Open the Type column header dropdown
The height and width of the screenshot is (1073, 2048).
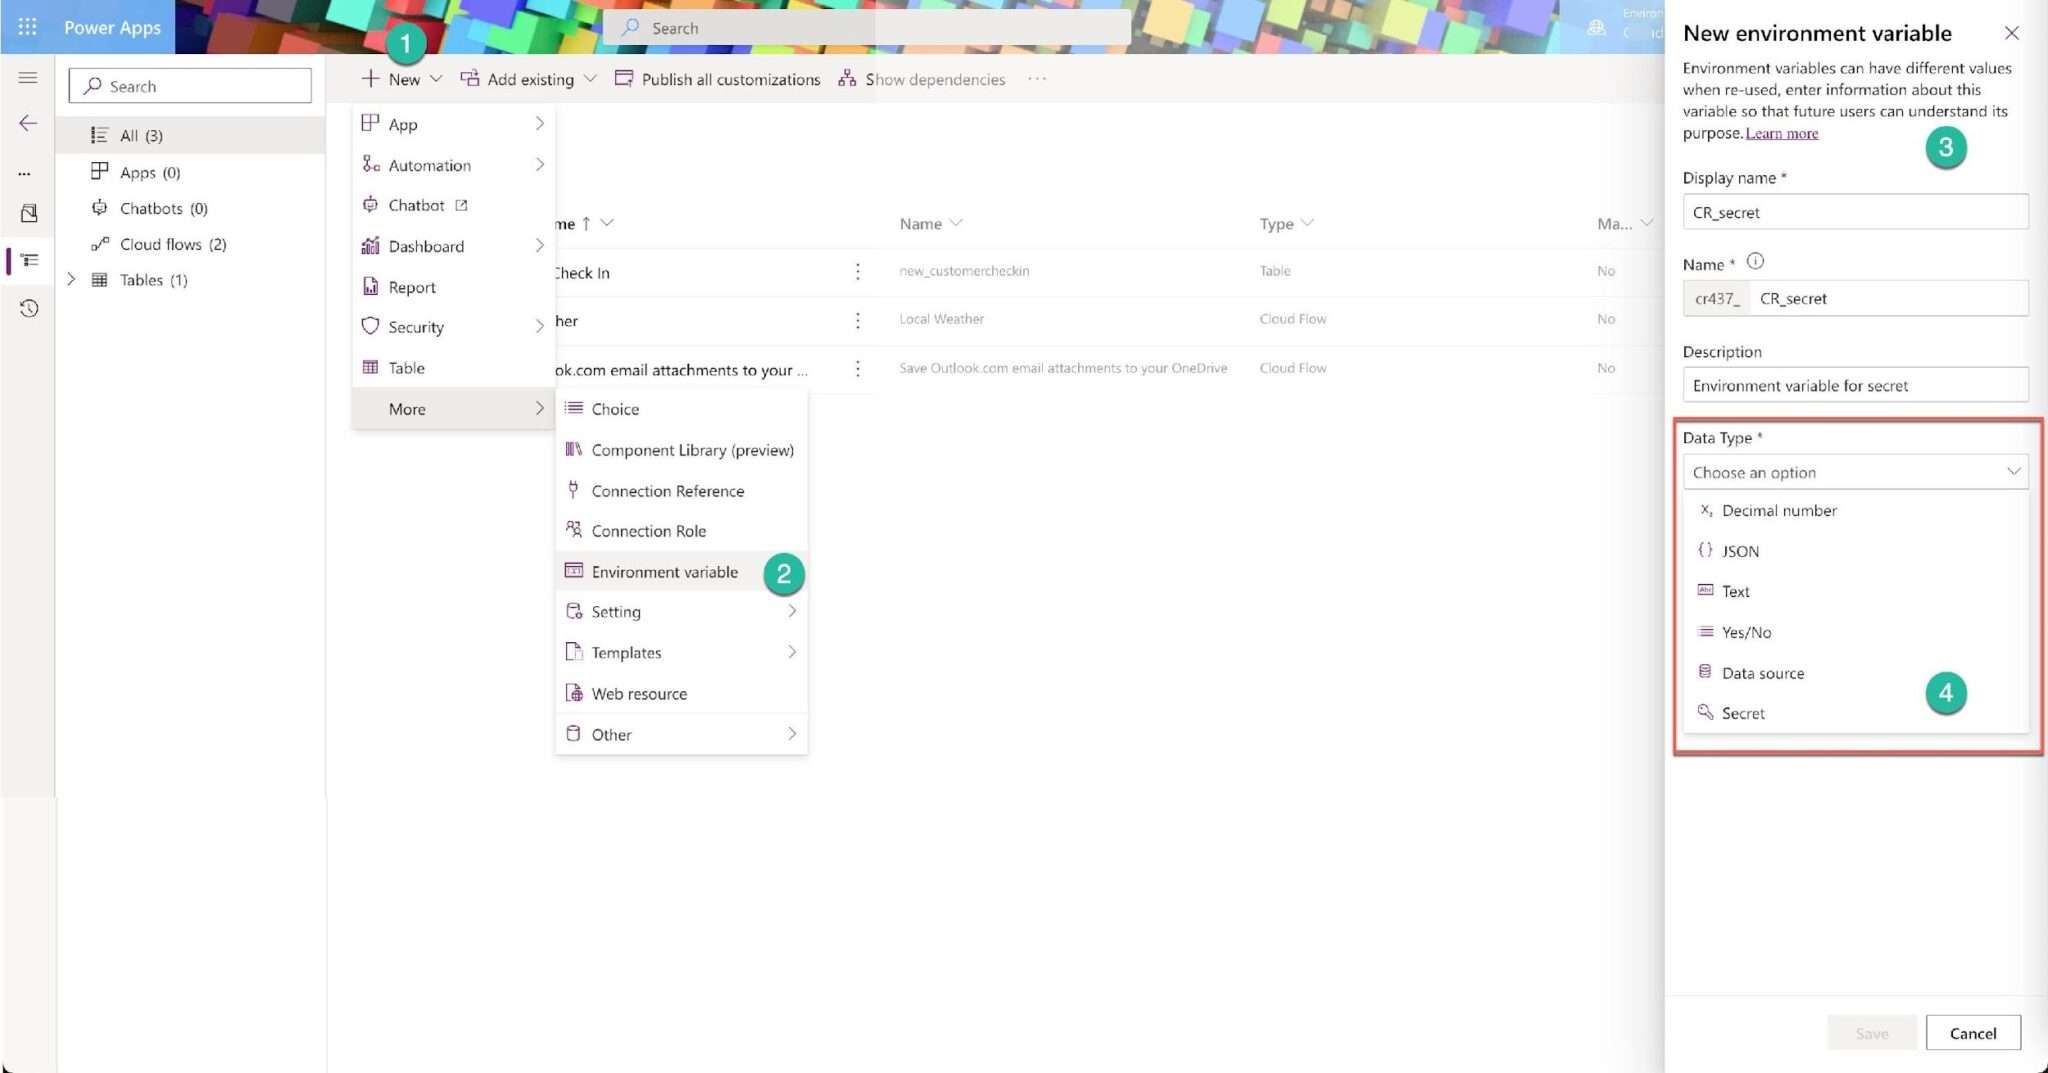tap(1287, 223)
